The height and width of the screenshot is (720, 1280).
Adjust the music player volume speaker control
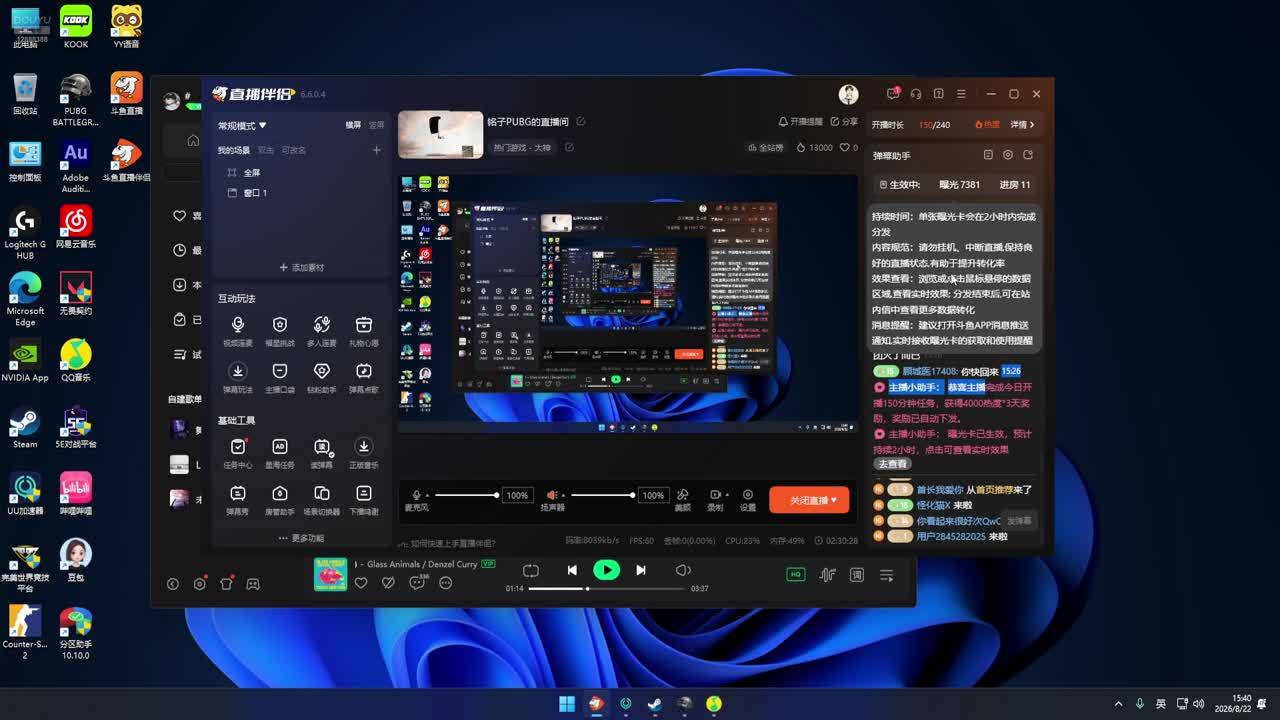click(683, 570)
